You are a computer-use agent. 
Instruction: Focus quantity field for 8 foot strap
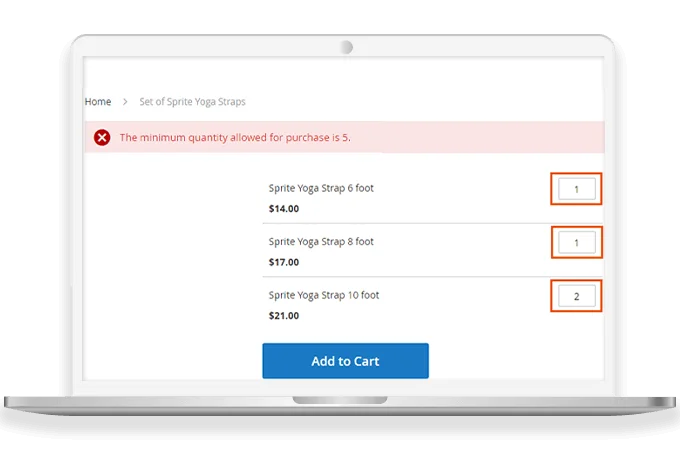click(x=576, y=242)
